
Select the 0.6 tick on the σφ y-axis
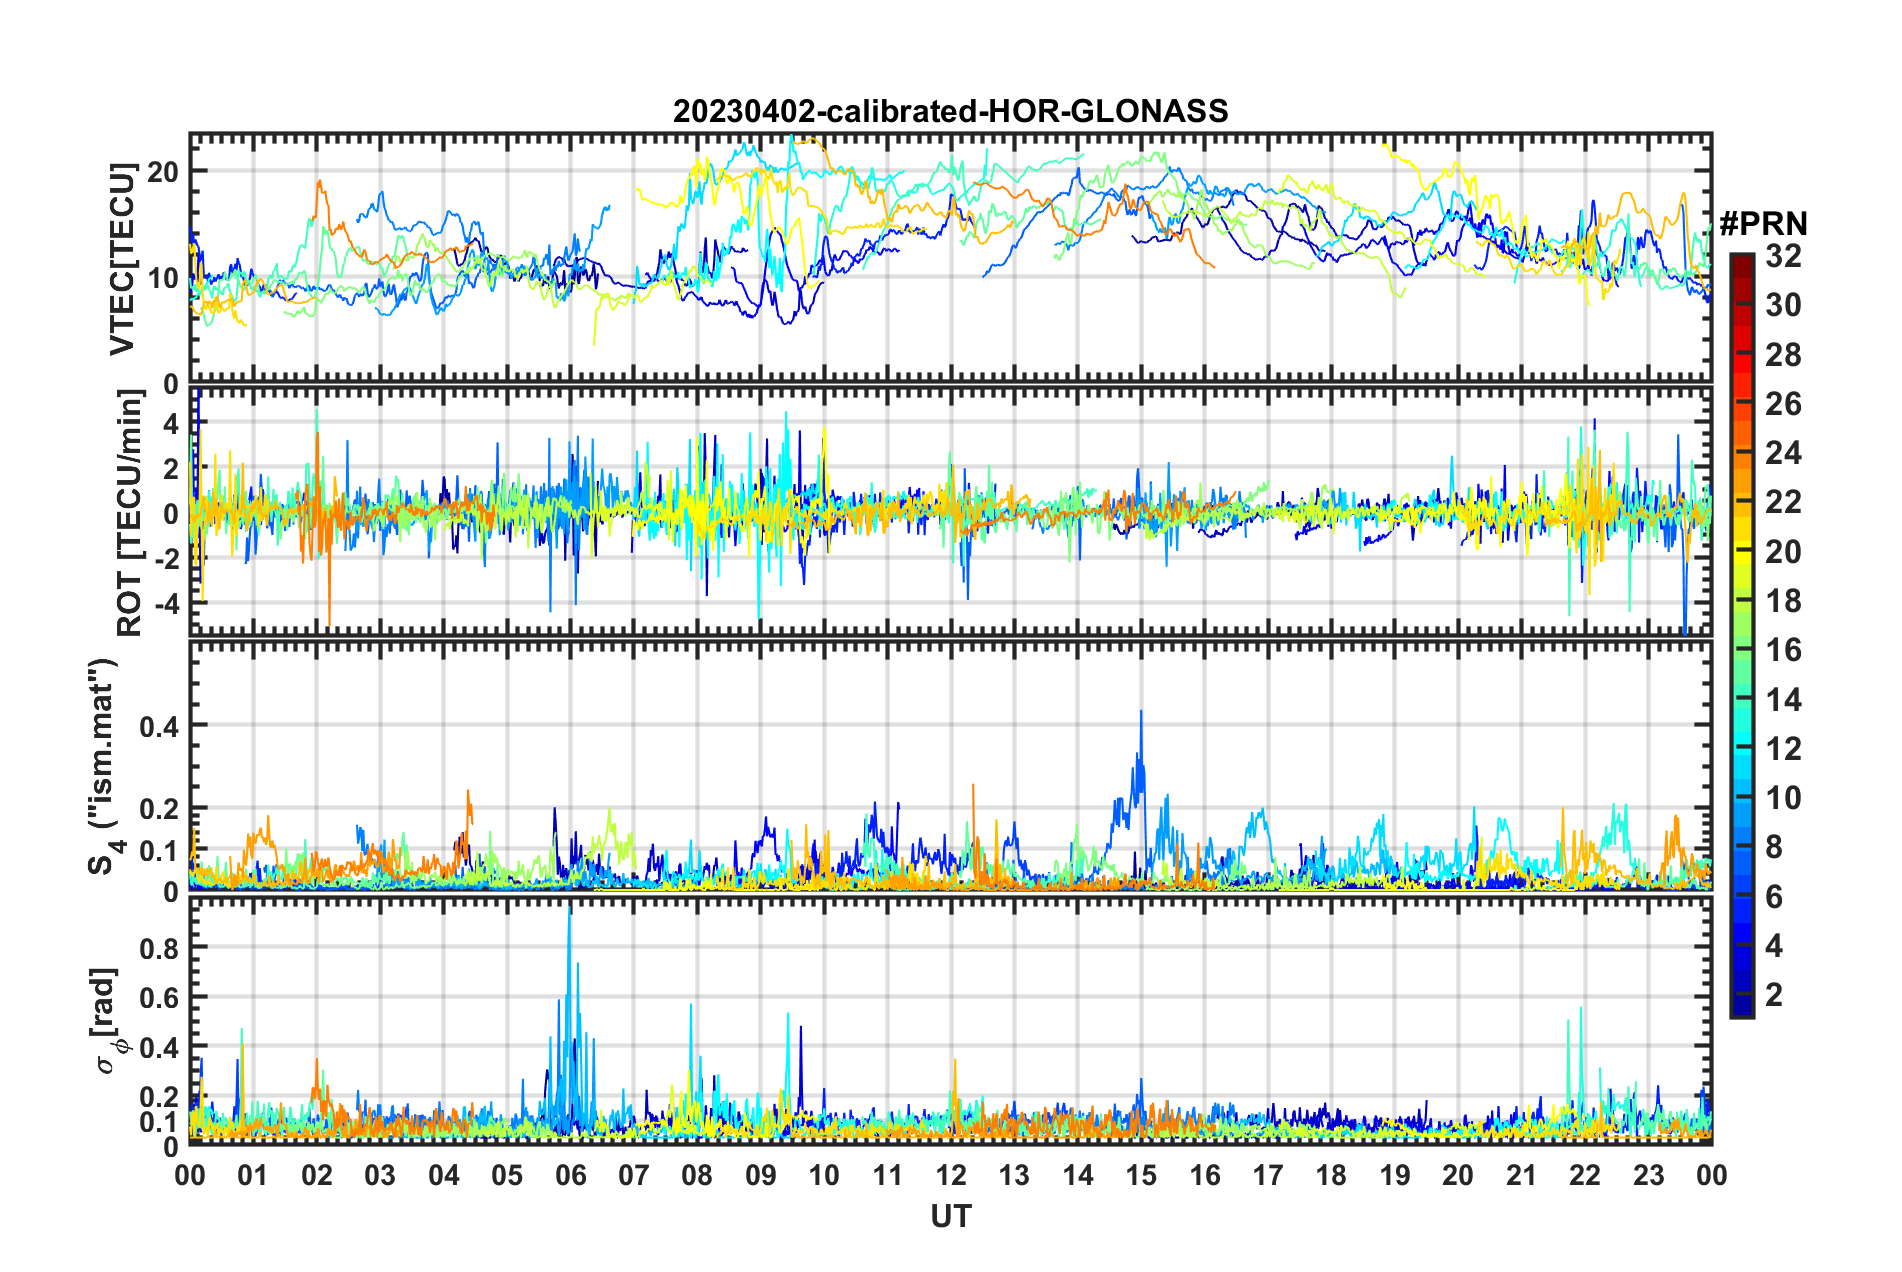[x=160, y=997]
